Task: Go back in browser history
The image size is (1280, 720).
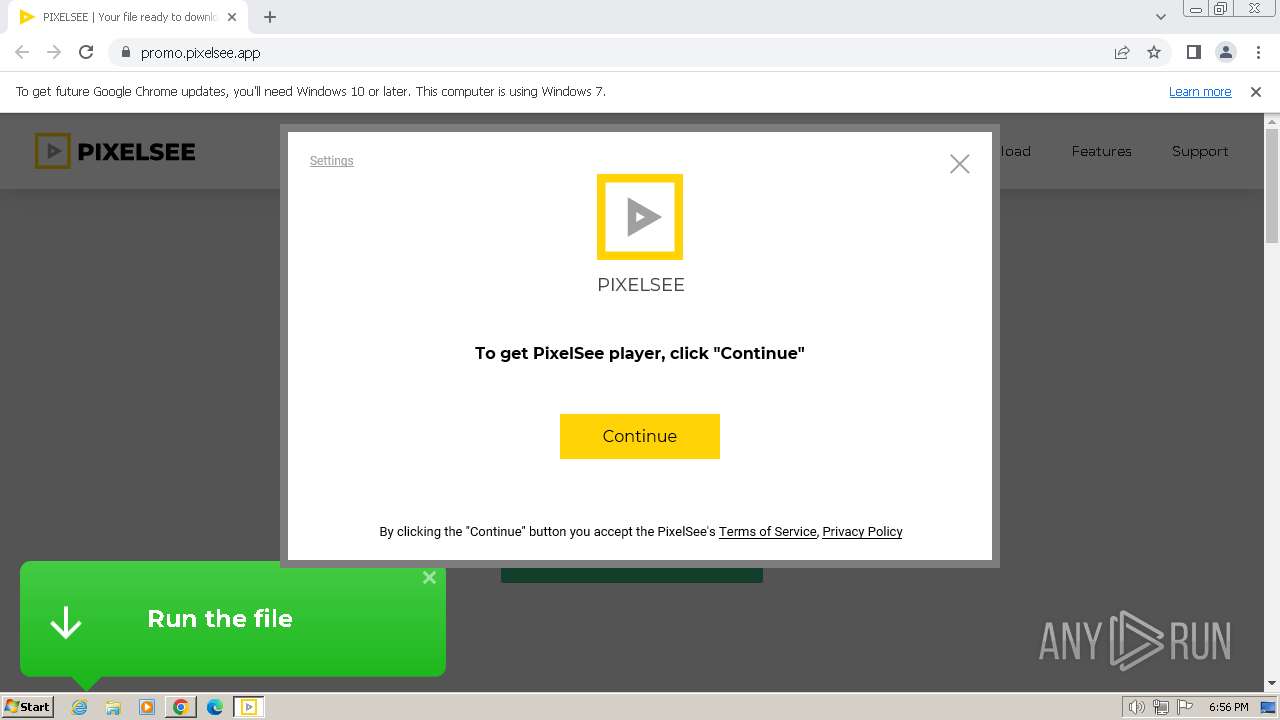Action: [22, 53]
